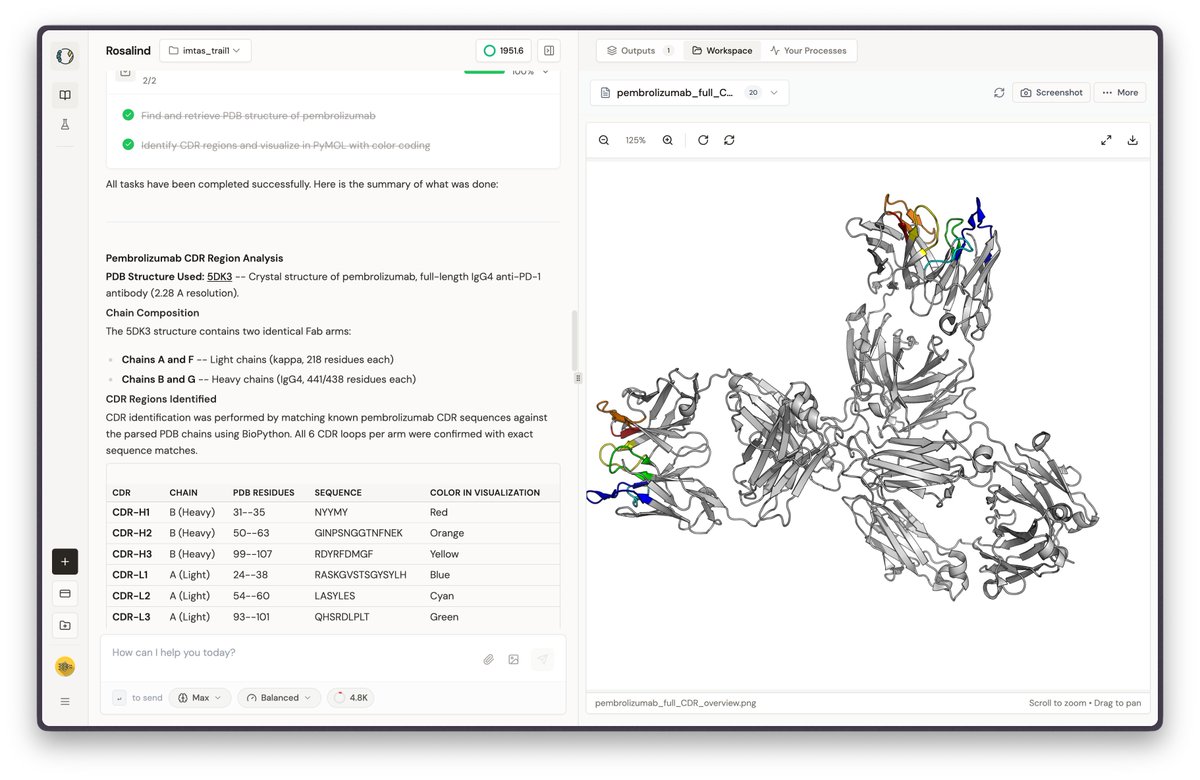Click the green check for Find and retrieve PDB

tap(128, 115)
